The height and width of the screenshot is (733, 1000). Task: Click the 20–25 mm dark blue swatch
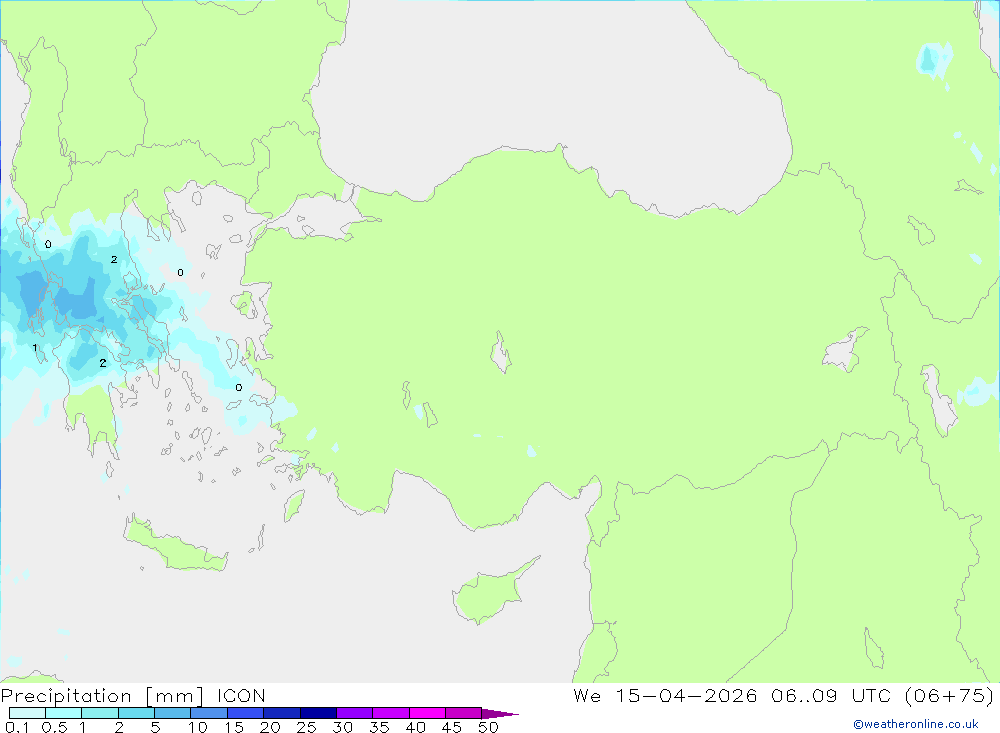[x=282, y=713]
